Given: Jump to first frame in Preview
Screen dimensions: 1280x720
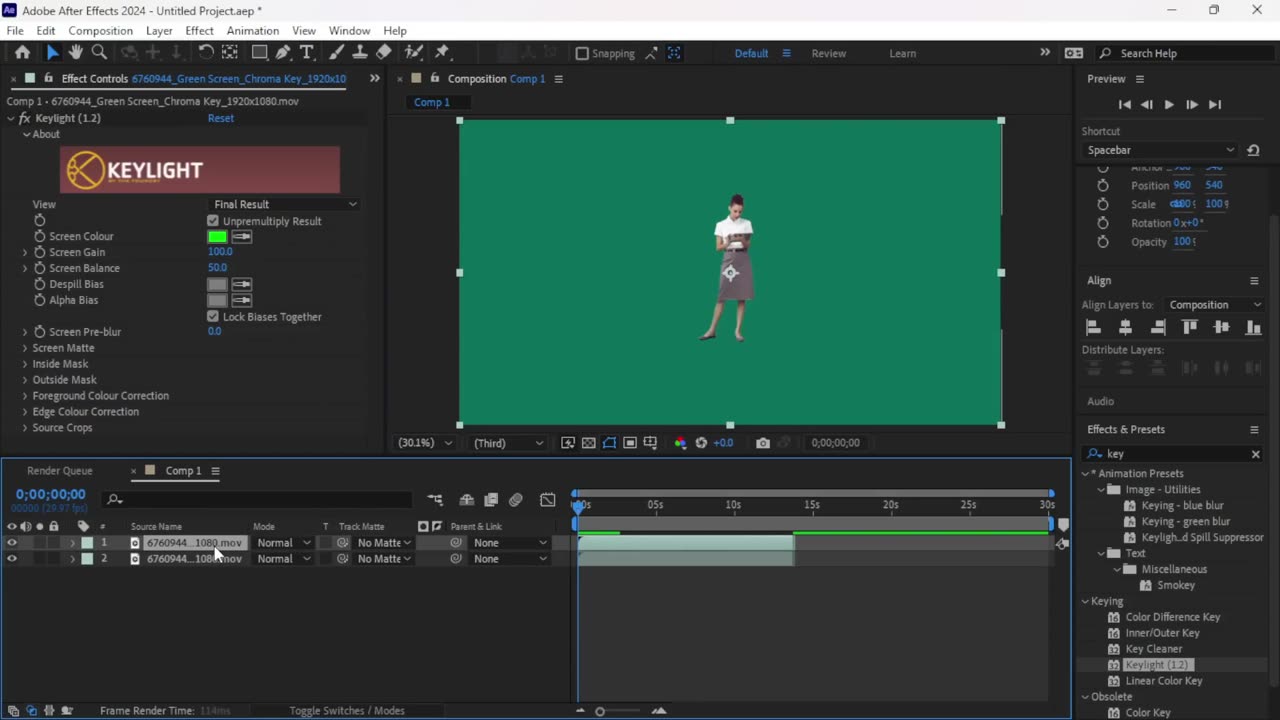Looking at the screenshot, I should pos(1124,104).
